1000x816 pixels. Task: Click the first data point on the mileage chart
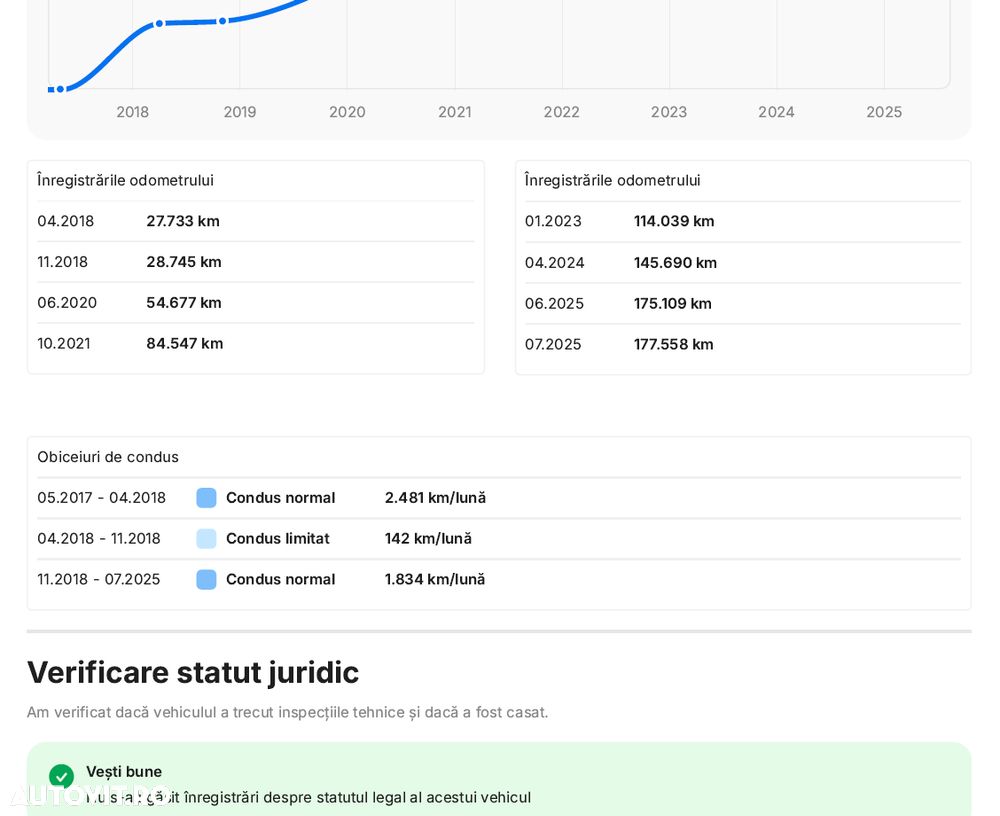click(x=60, y=89)
